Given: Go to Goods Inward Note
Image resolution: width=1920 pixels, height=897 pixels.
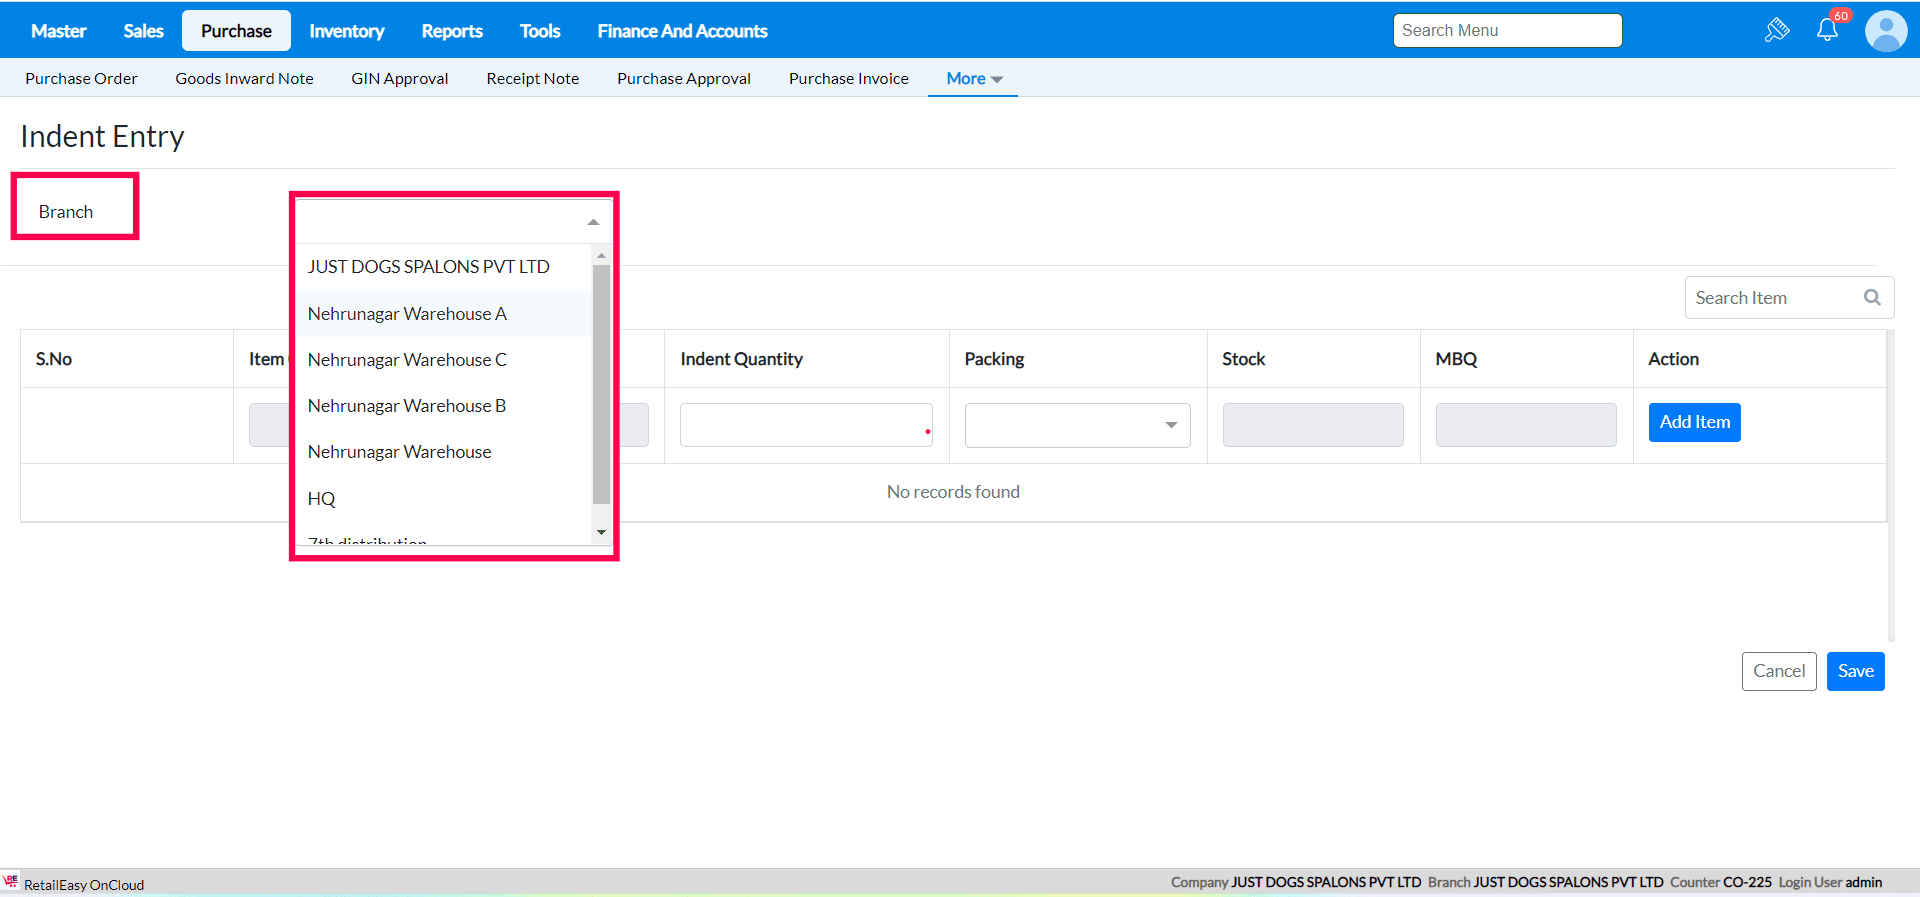Looking at the screenshot, I should [244, 78].
